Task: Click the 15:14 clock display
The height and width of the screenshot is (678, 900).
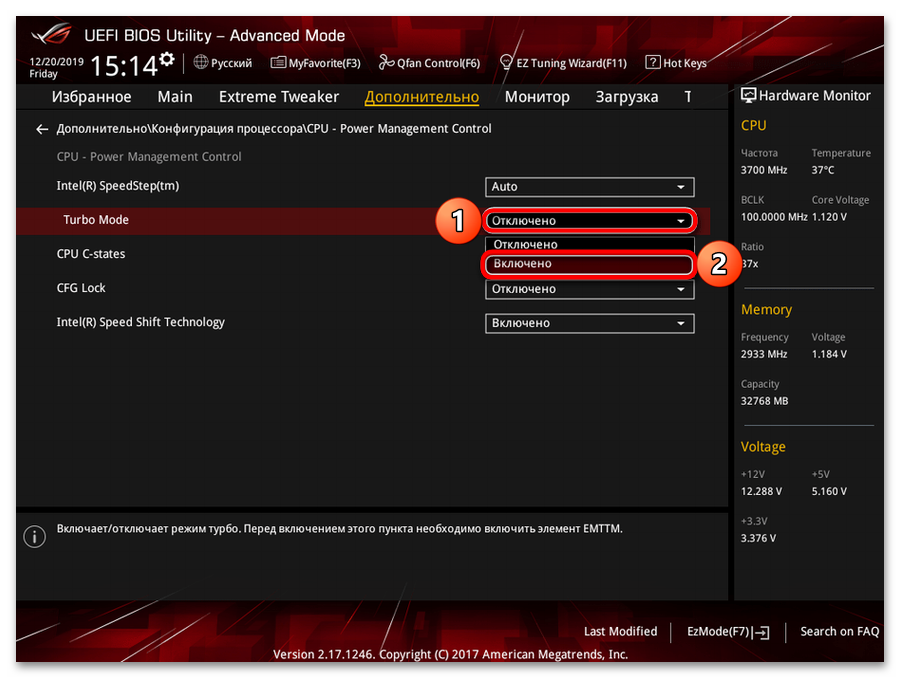Action: click(124, 65)
